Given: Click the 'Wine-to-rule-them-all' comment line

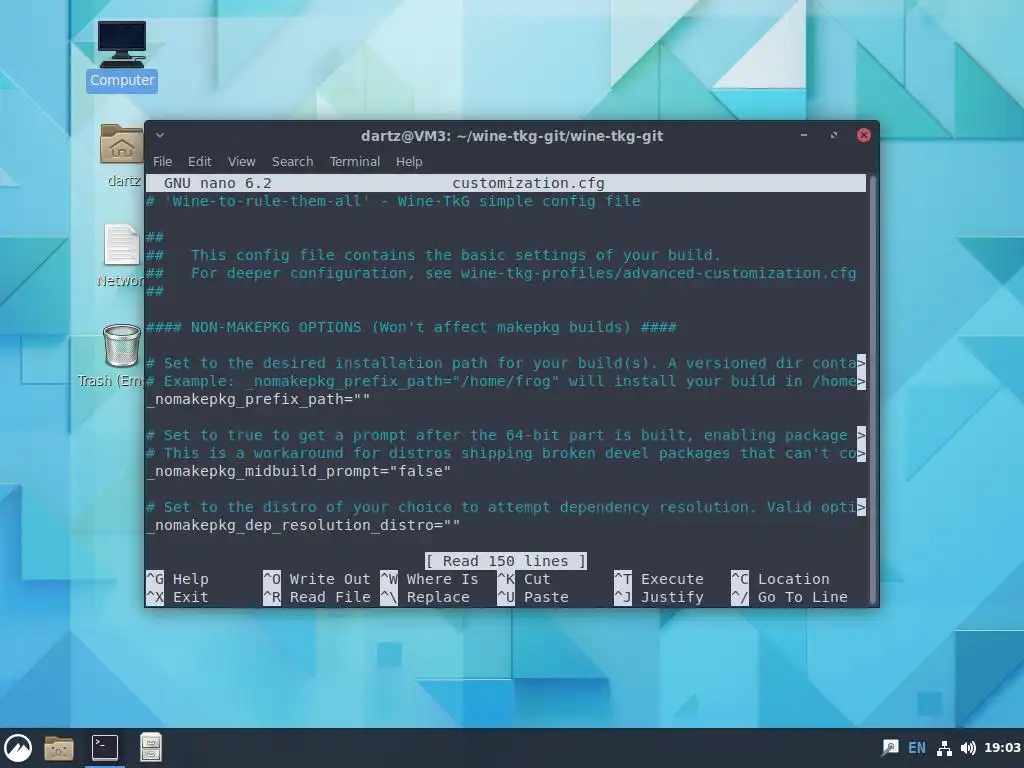Looking at the screenshot, I should click(x=393, y=201).
